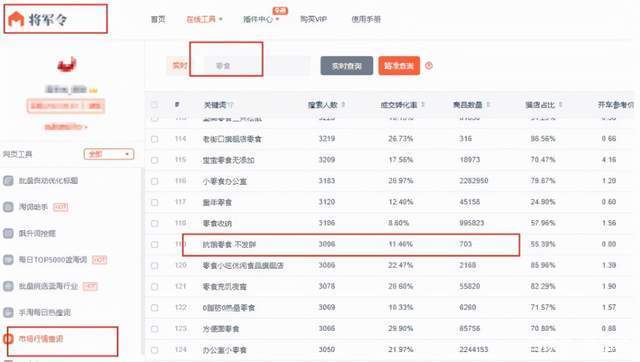The width and height of the screenshot is (640, 362).
Task: Click the keyword search input containing 零食
Action: (257, 66)
